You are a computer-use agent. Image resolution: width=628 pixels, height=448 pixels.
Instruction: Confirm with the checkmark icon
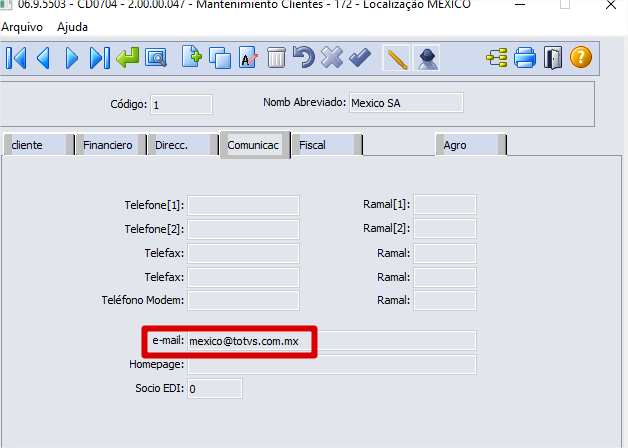(360, 58)
